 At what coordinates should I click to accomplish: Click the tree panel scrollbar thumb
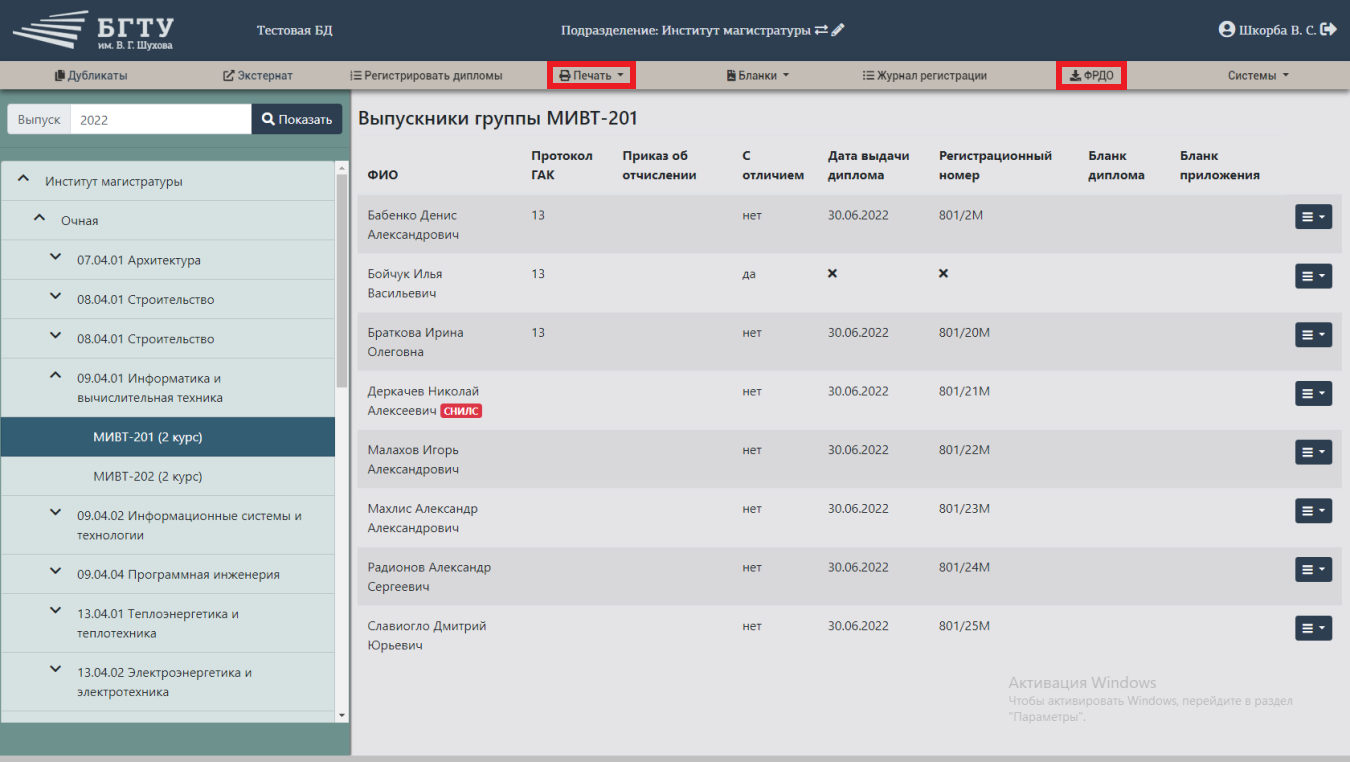click(x=342, y=280)
